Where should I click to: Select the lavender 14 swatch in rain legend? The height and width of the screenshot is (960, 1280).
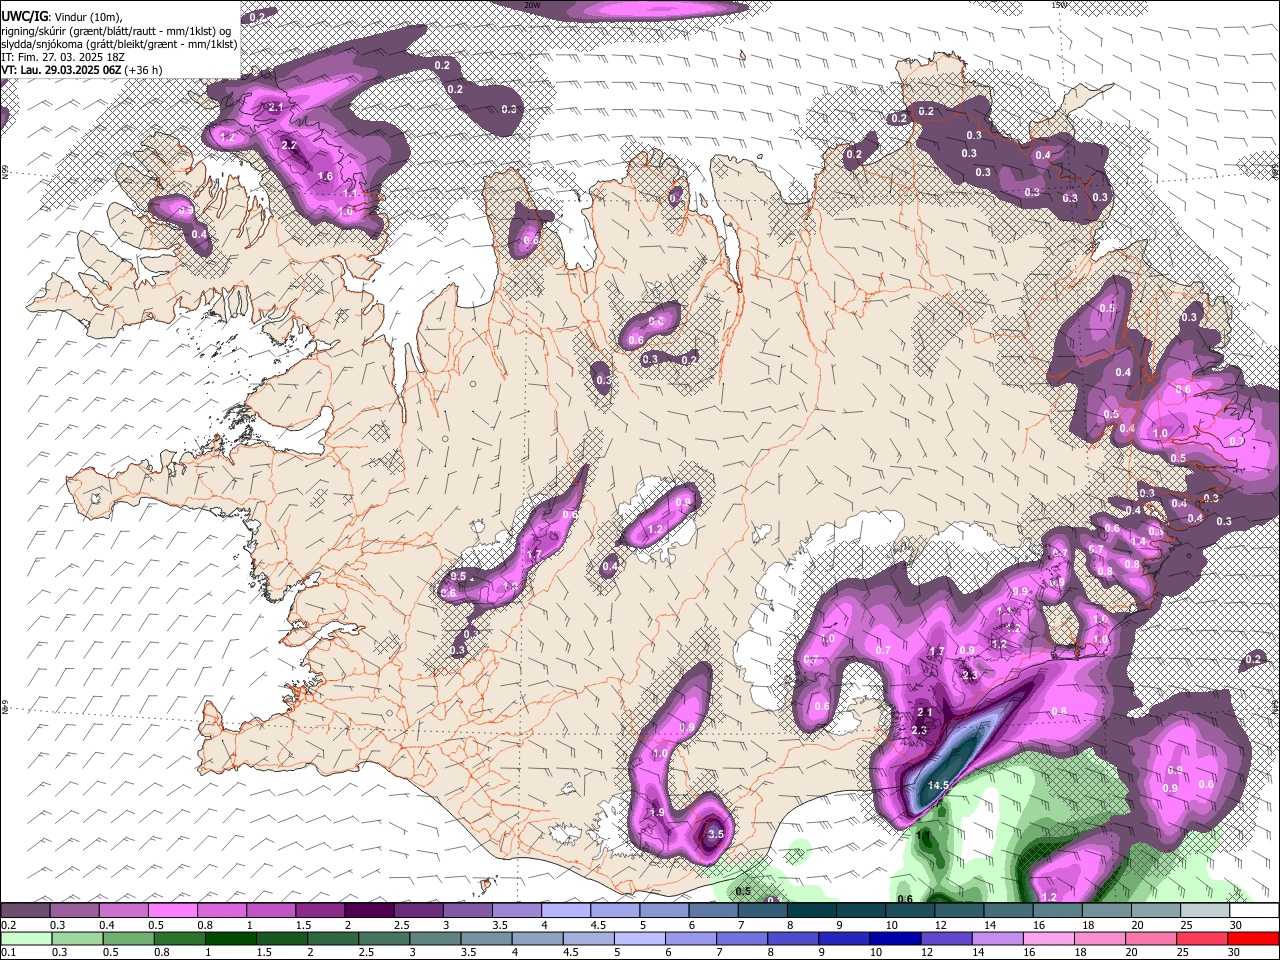point(998,938)
